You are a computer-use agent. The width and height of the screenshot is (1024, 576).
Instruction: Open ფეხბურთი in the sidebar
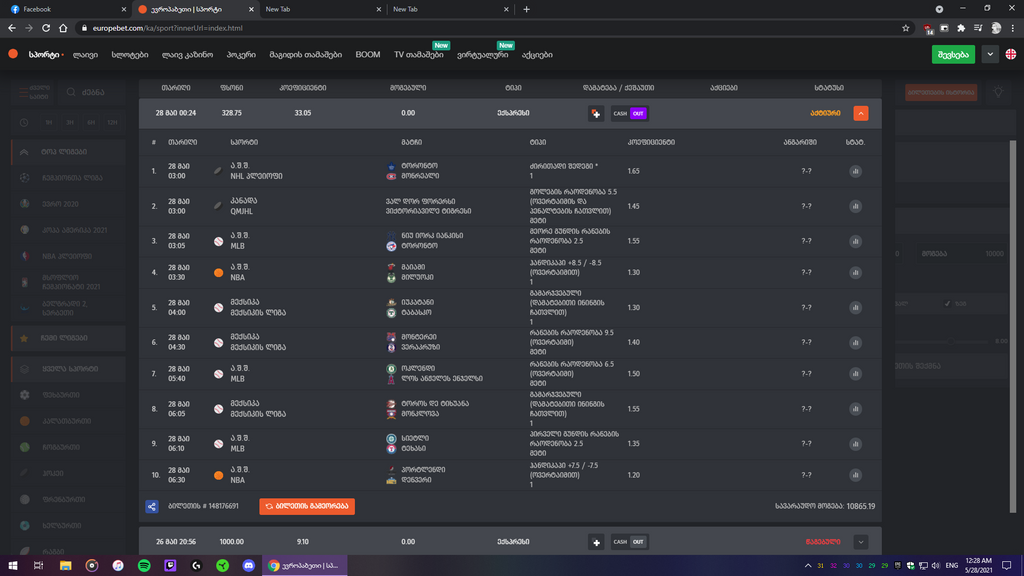coord(69,395)
